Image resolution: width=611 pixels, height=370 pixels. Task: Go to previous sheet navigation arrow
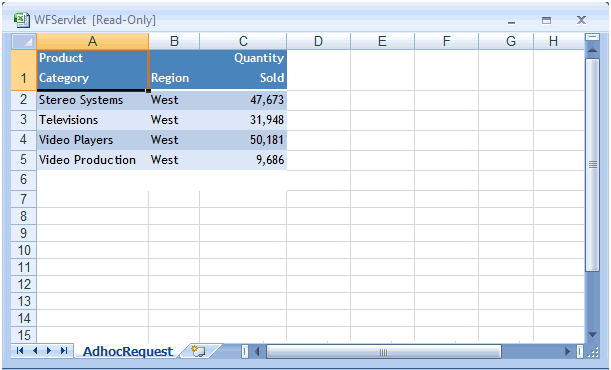click(35, 351)
